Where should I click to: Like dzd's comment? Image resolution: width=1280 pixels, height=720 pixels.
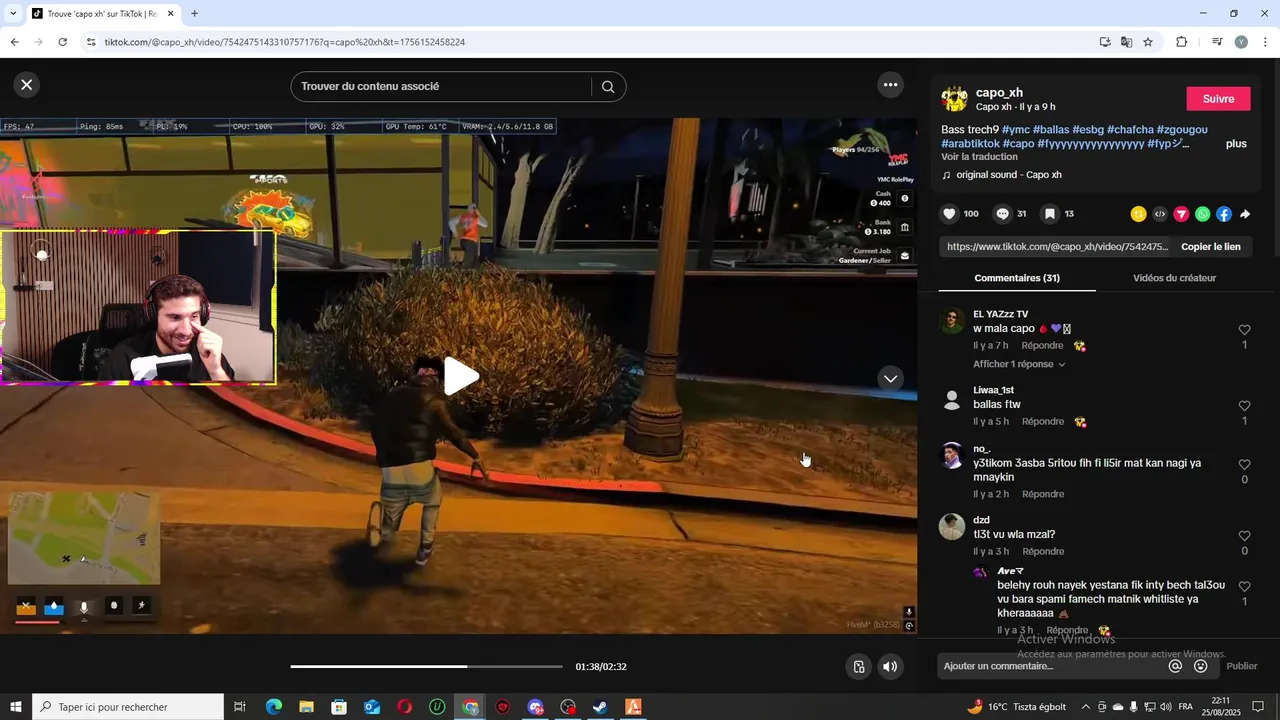pos(1244,536)
